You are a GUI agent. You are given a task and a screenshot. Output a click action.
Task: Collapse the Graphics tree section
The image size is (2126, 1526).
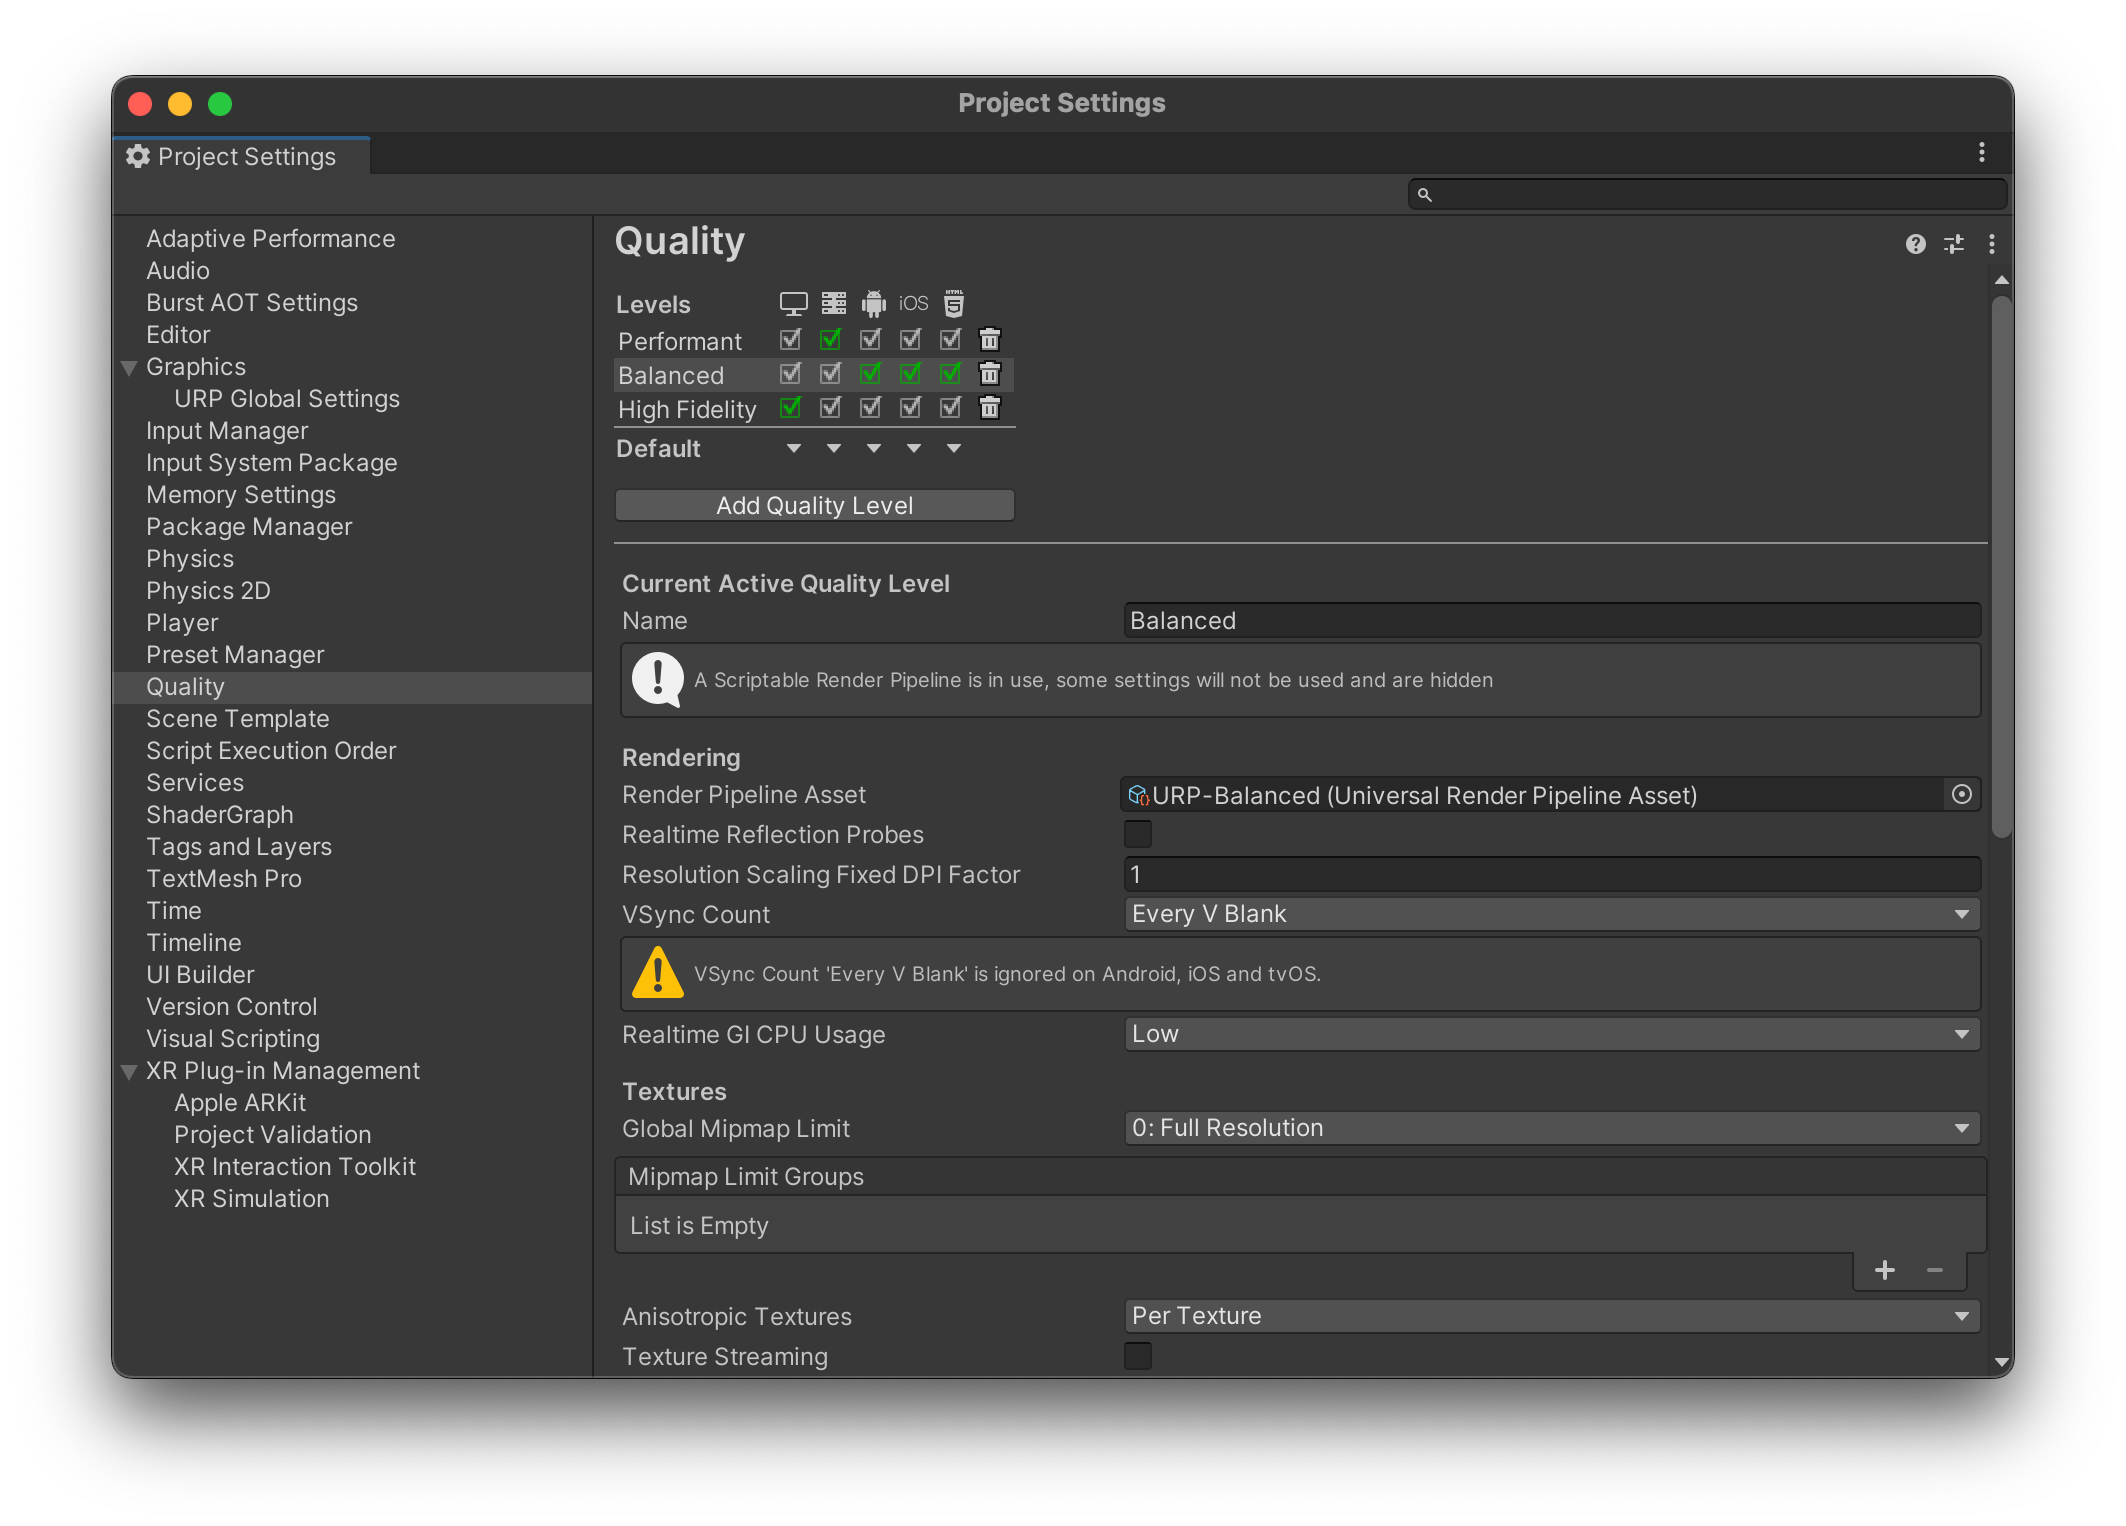(129, 368)
